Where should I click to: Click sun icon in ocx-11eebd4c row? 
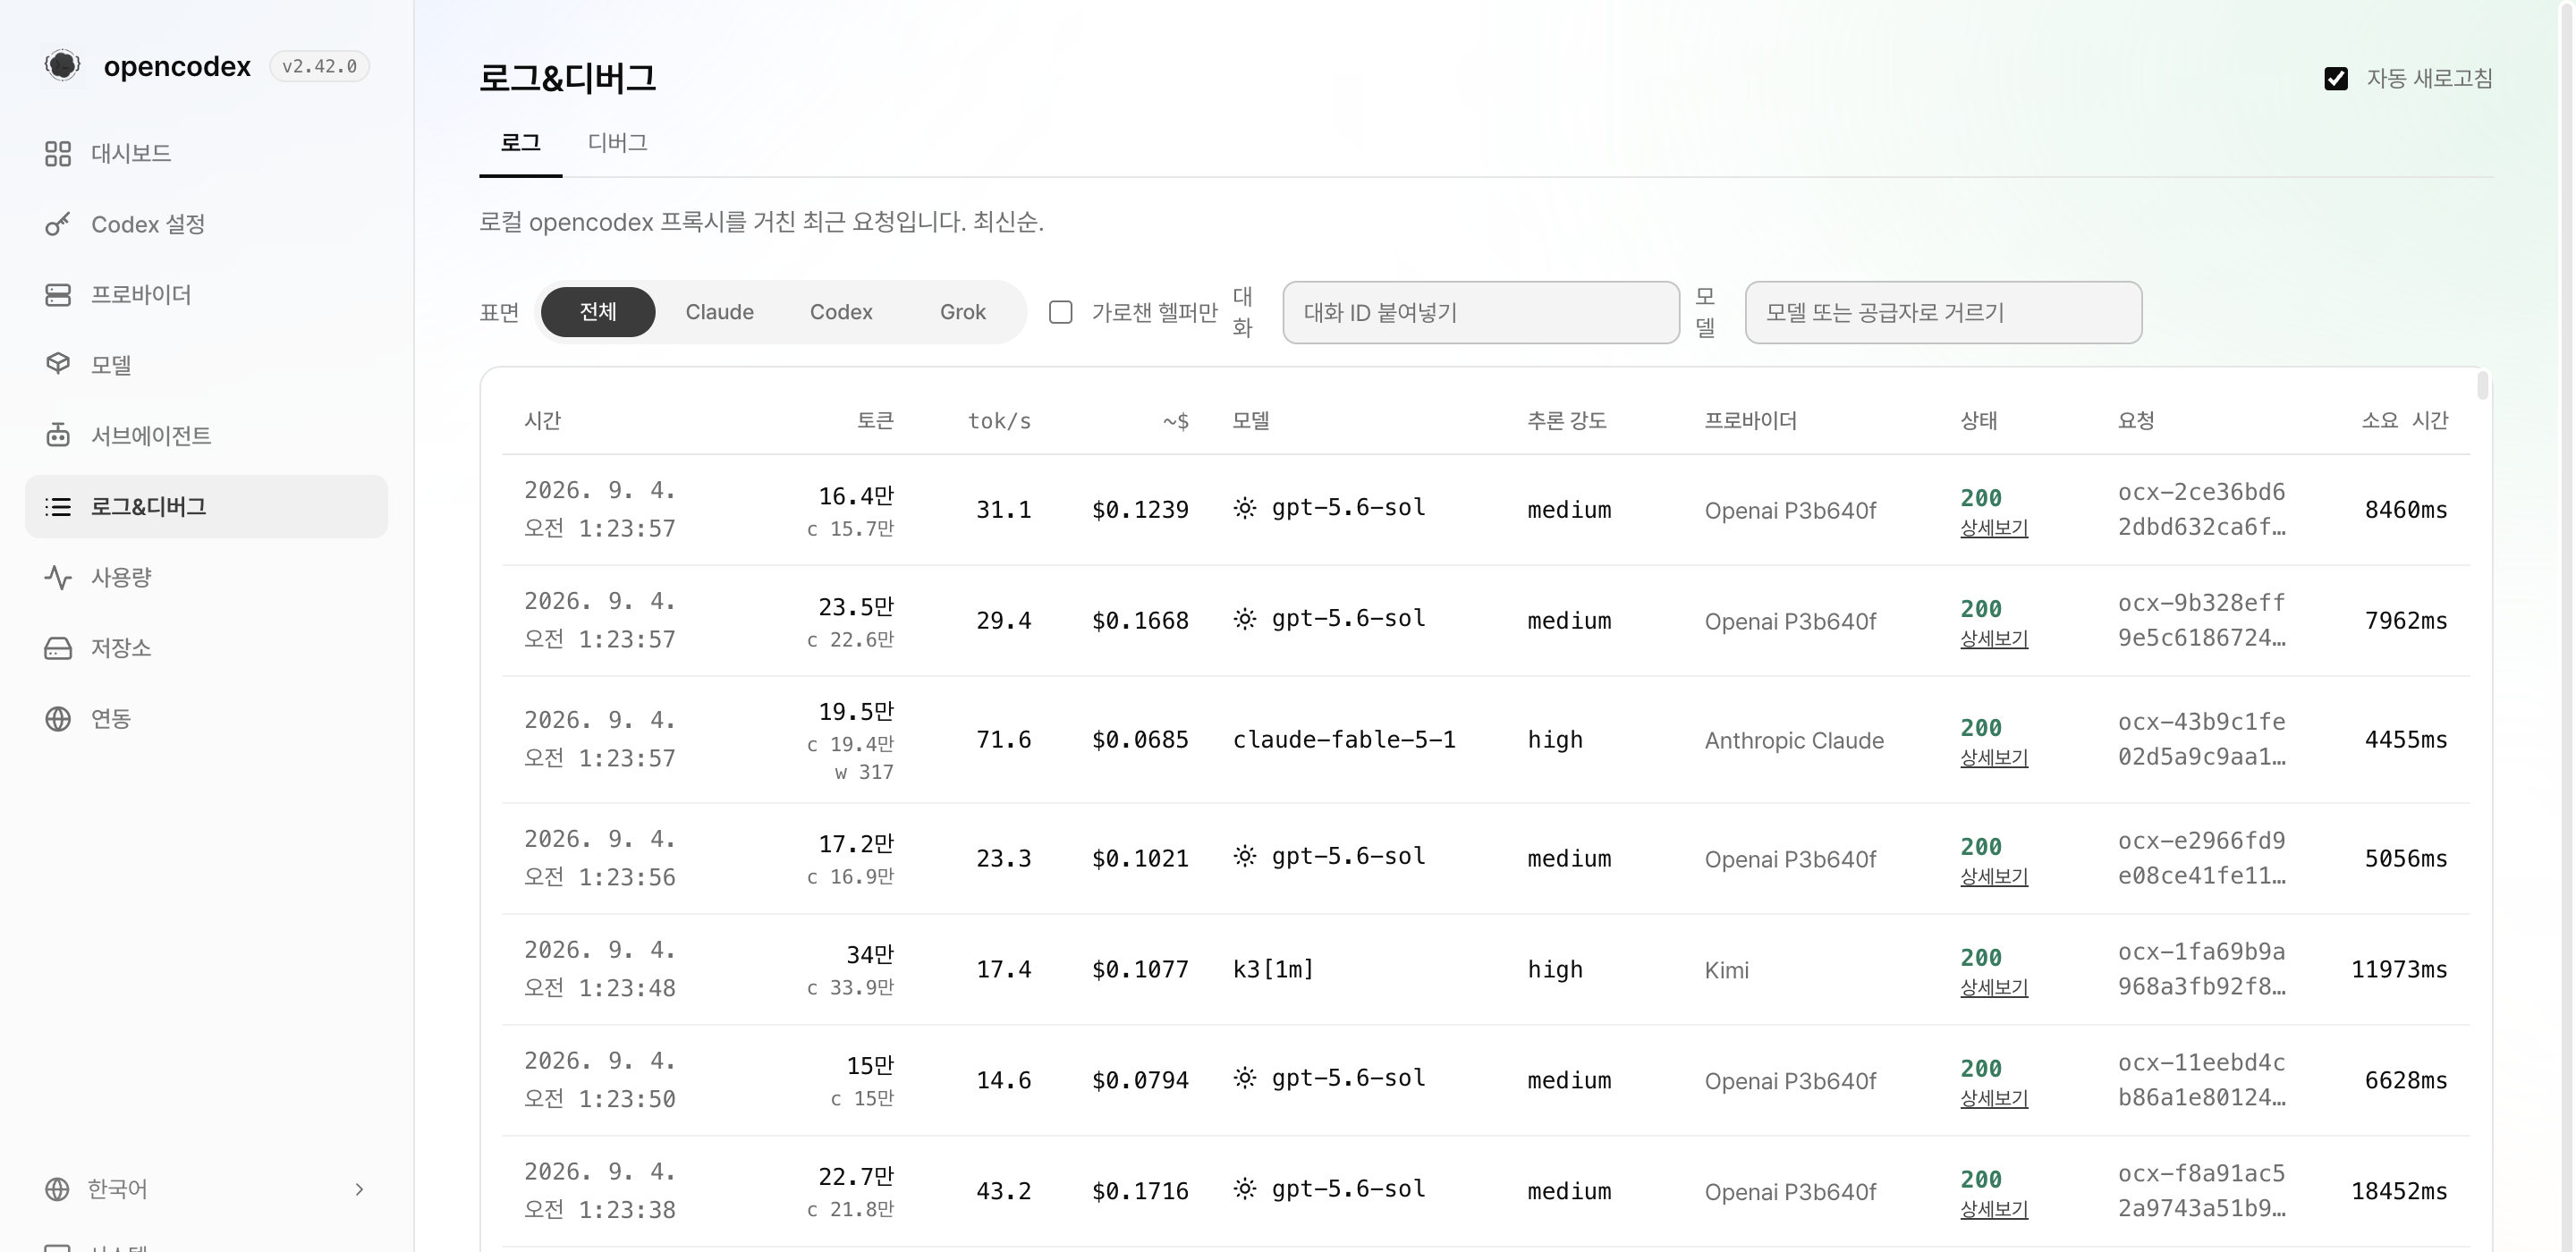click(x=1245, y=1078)
